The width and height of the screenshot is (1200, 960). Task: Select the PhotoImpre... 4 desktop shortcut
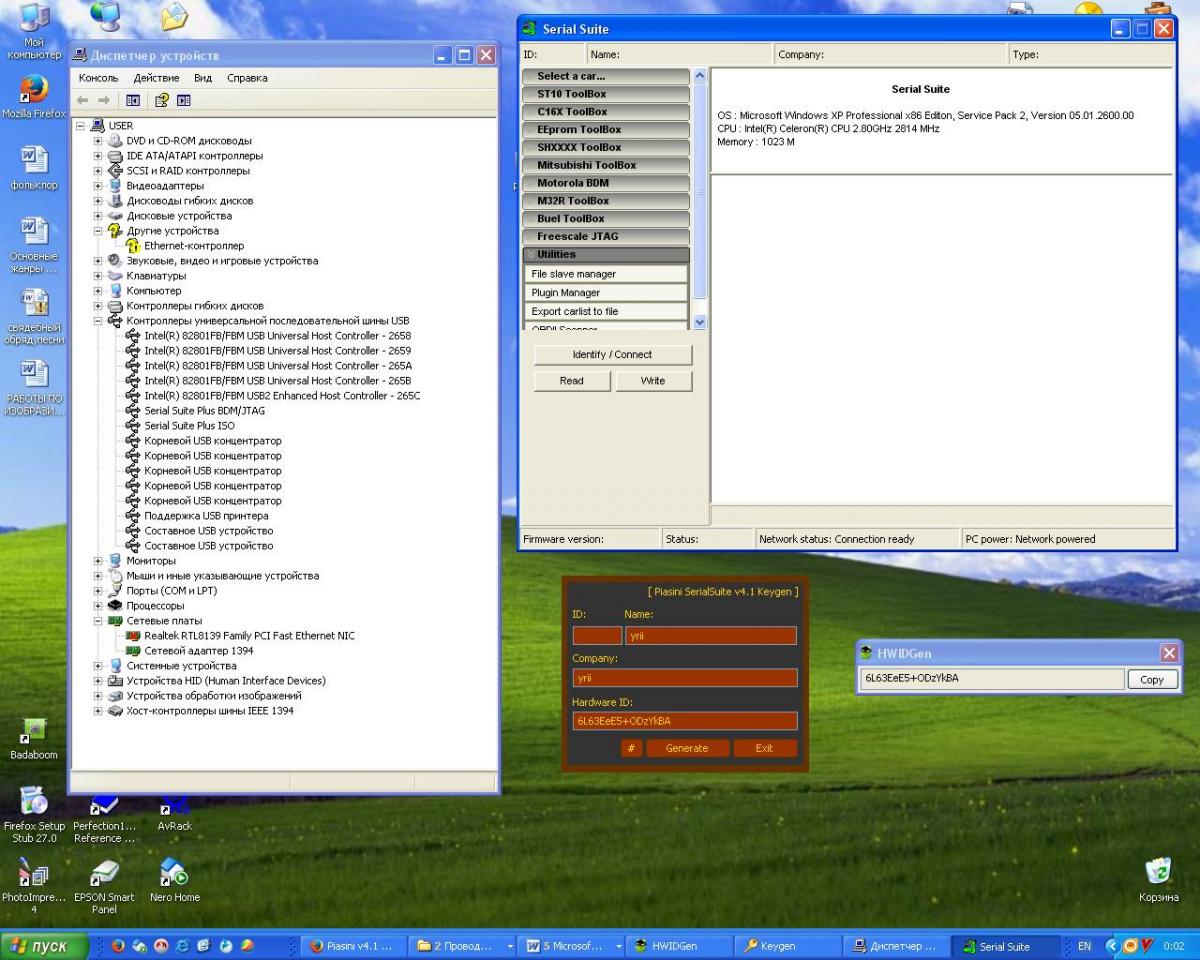pyautogui.click(x=34, y=886)
